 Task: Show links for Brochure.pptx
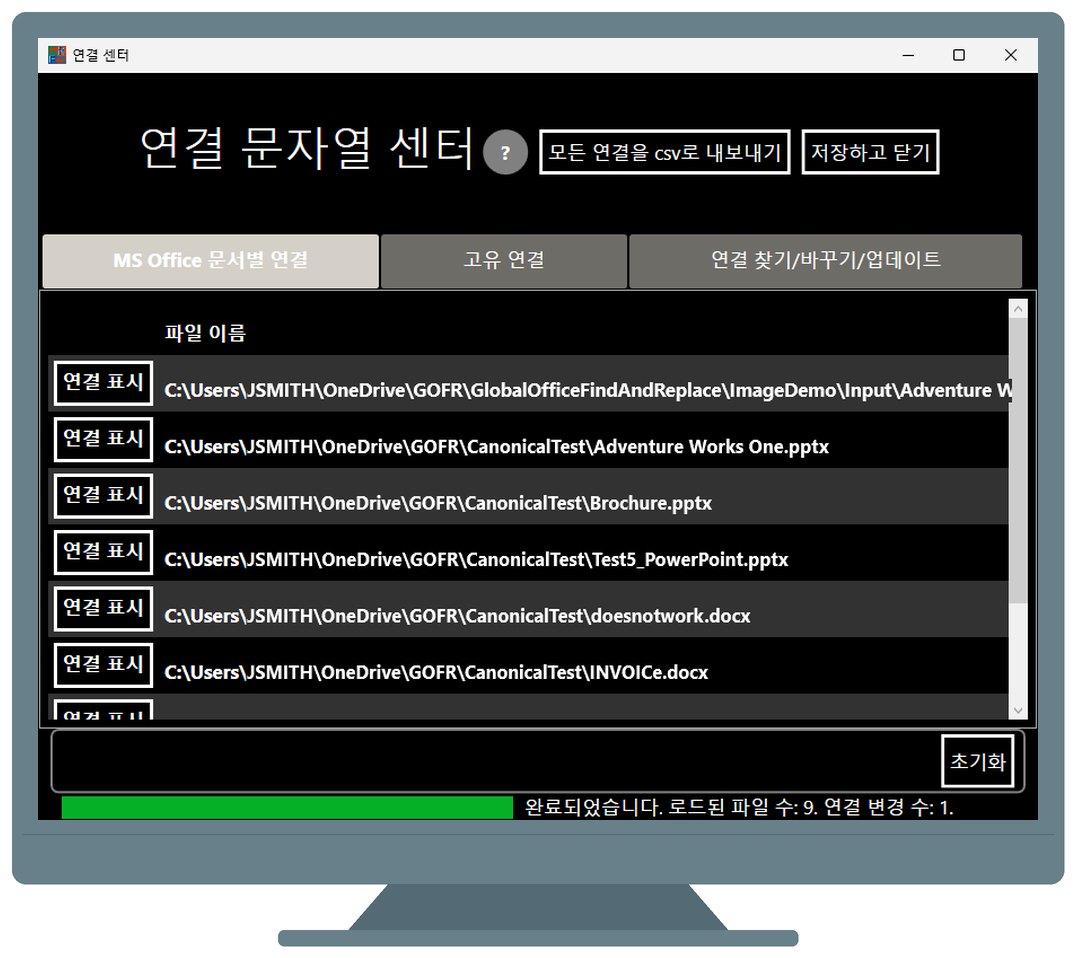pos(104,495)
